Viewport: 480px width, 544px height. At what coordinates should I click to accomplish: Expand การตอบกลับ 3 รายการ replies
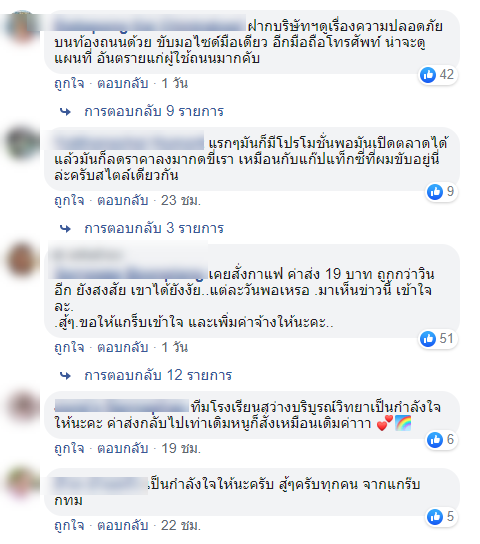click(x=154, y=228)
